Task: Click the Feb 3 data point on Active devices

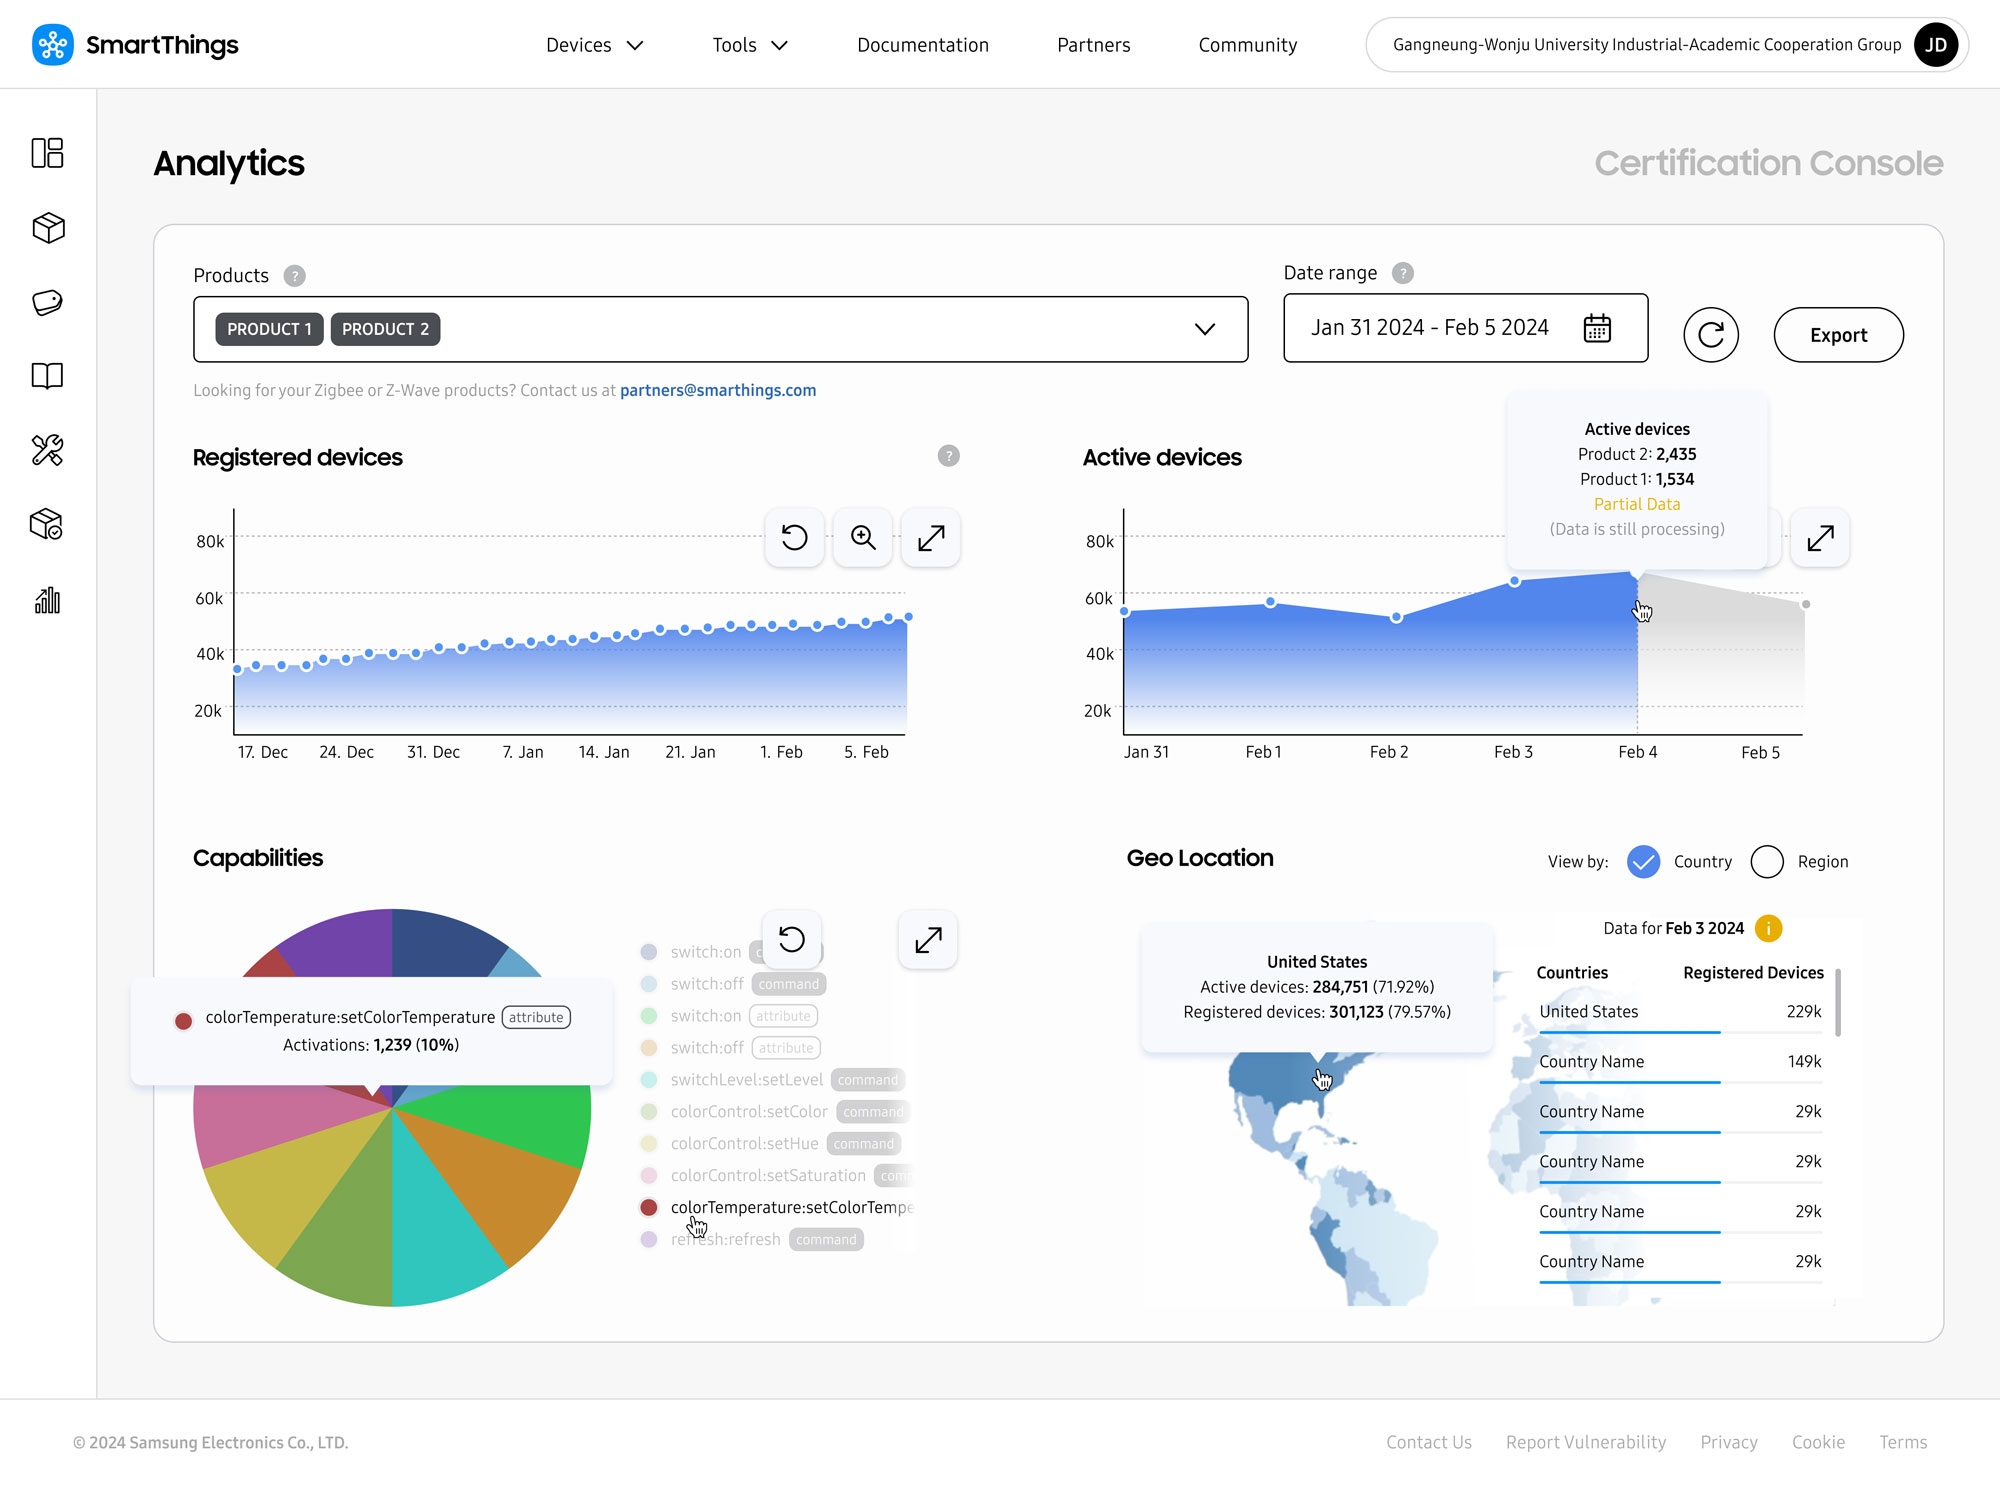Action: point(1515,581)
